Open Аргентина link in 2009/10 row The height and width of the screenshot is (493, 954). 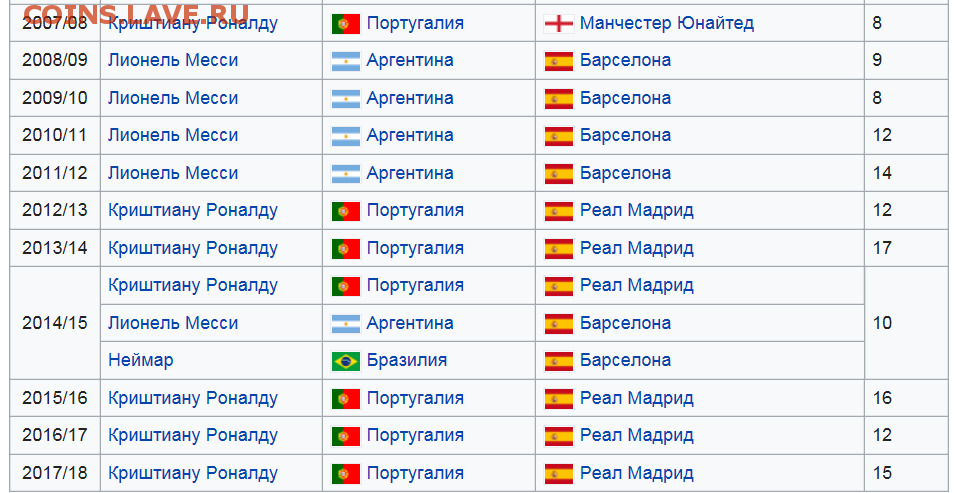coord(409,98)
